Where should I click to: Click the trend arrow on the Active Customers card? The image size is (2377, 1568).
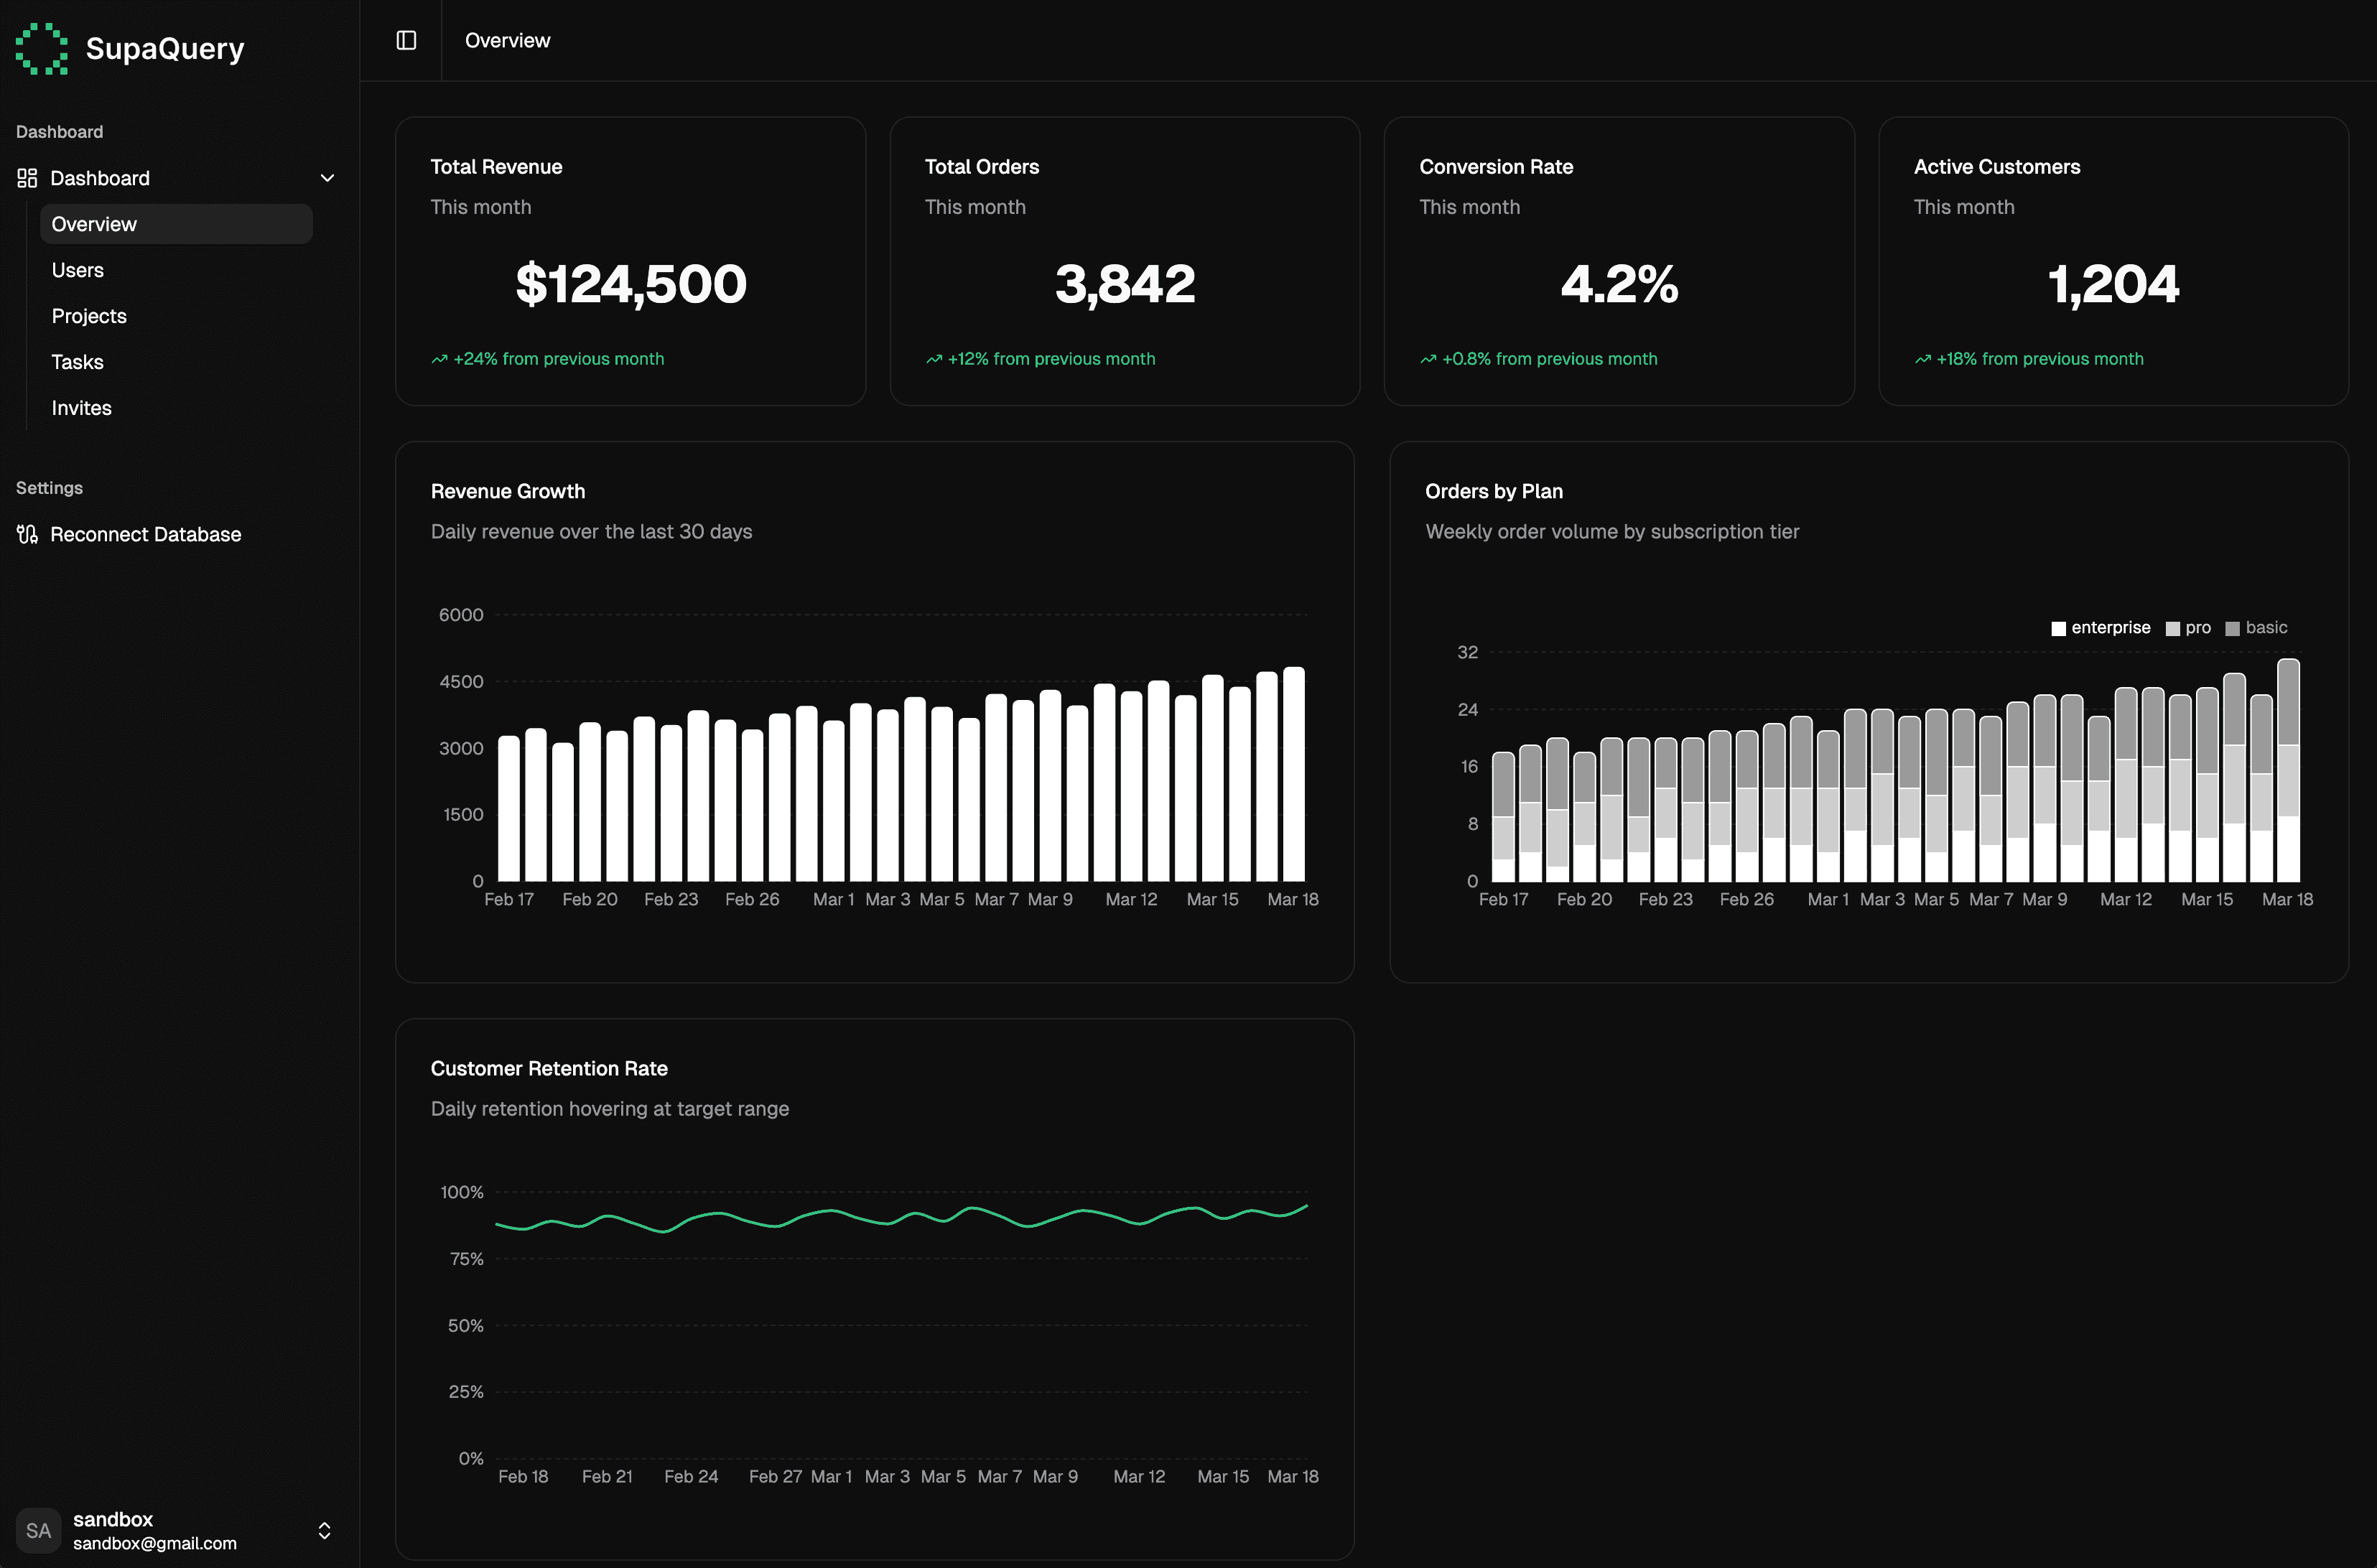tap(1922, 359)
